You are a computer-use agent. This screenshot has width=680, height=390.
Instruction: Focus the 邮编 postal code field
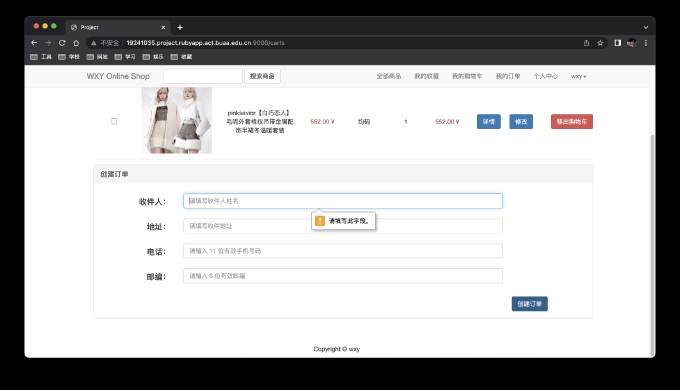pyautogui.click(x=343, y=276)
